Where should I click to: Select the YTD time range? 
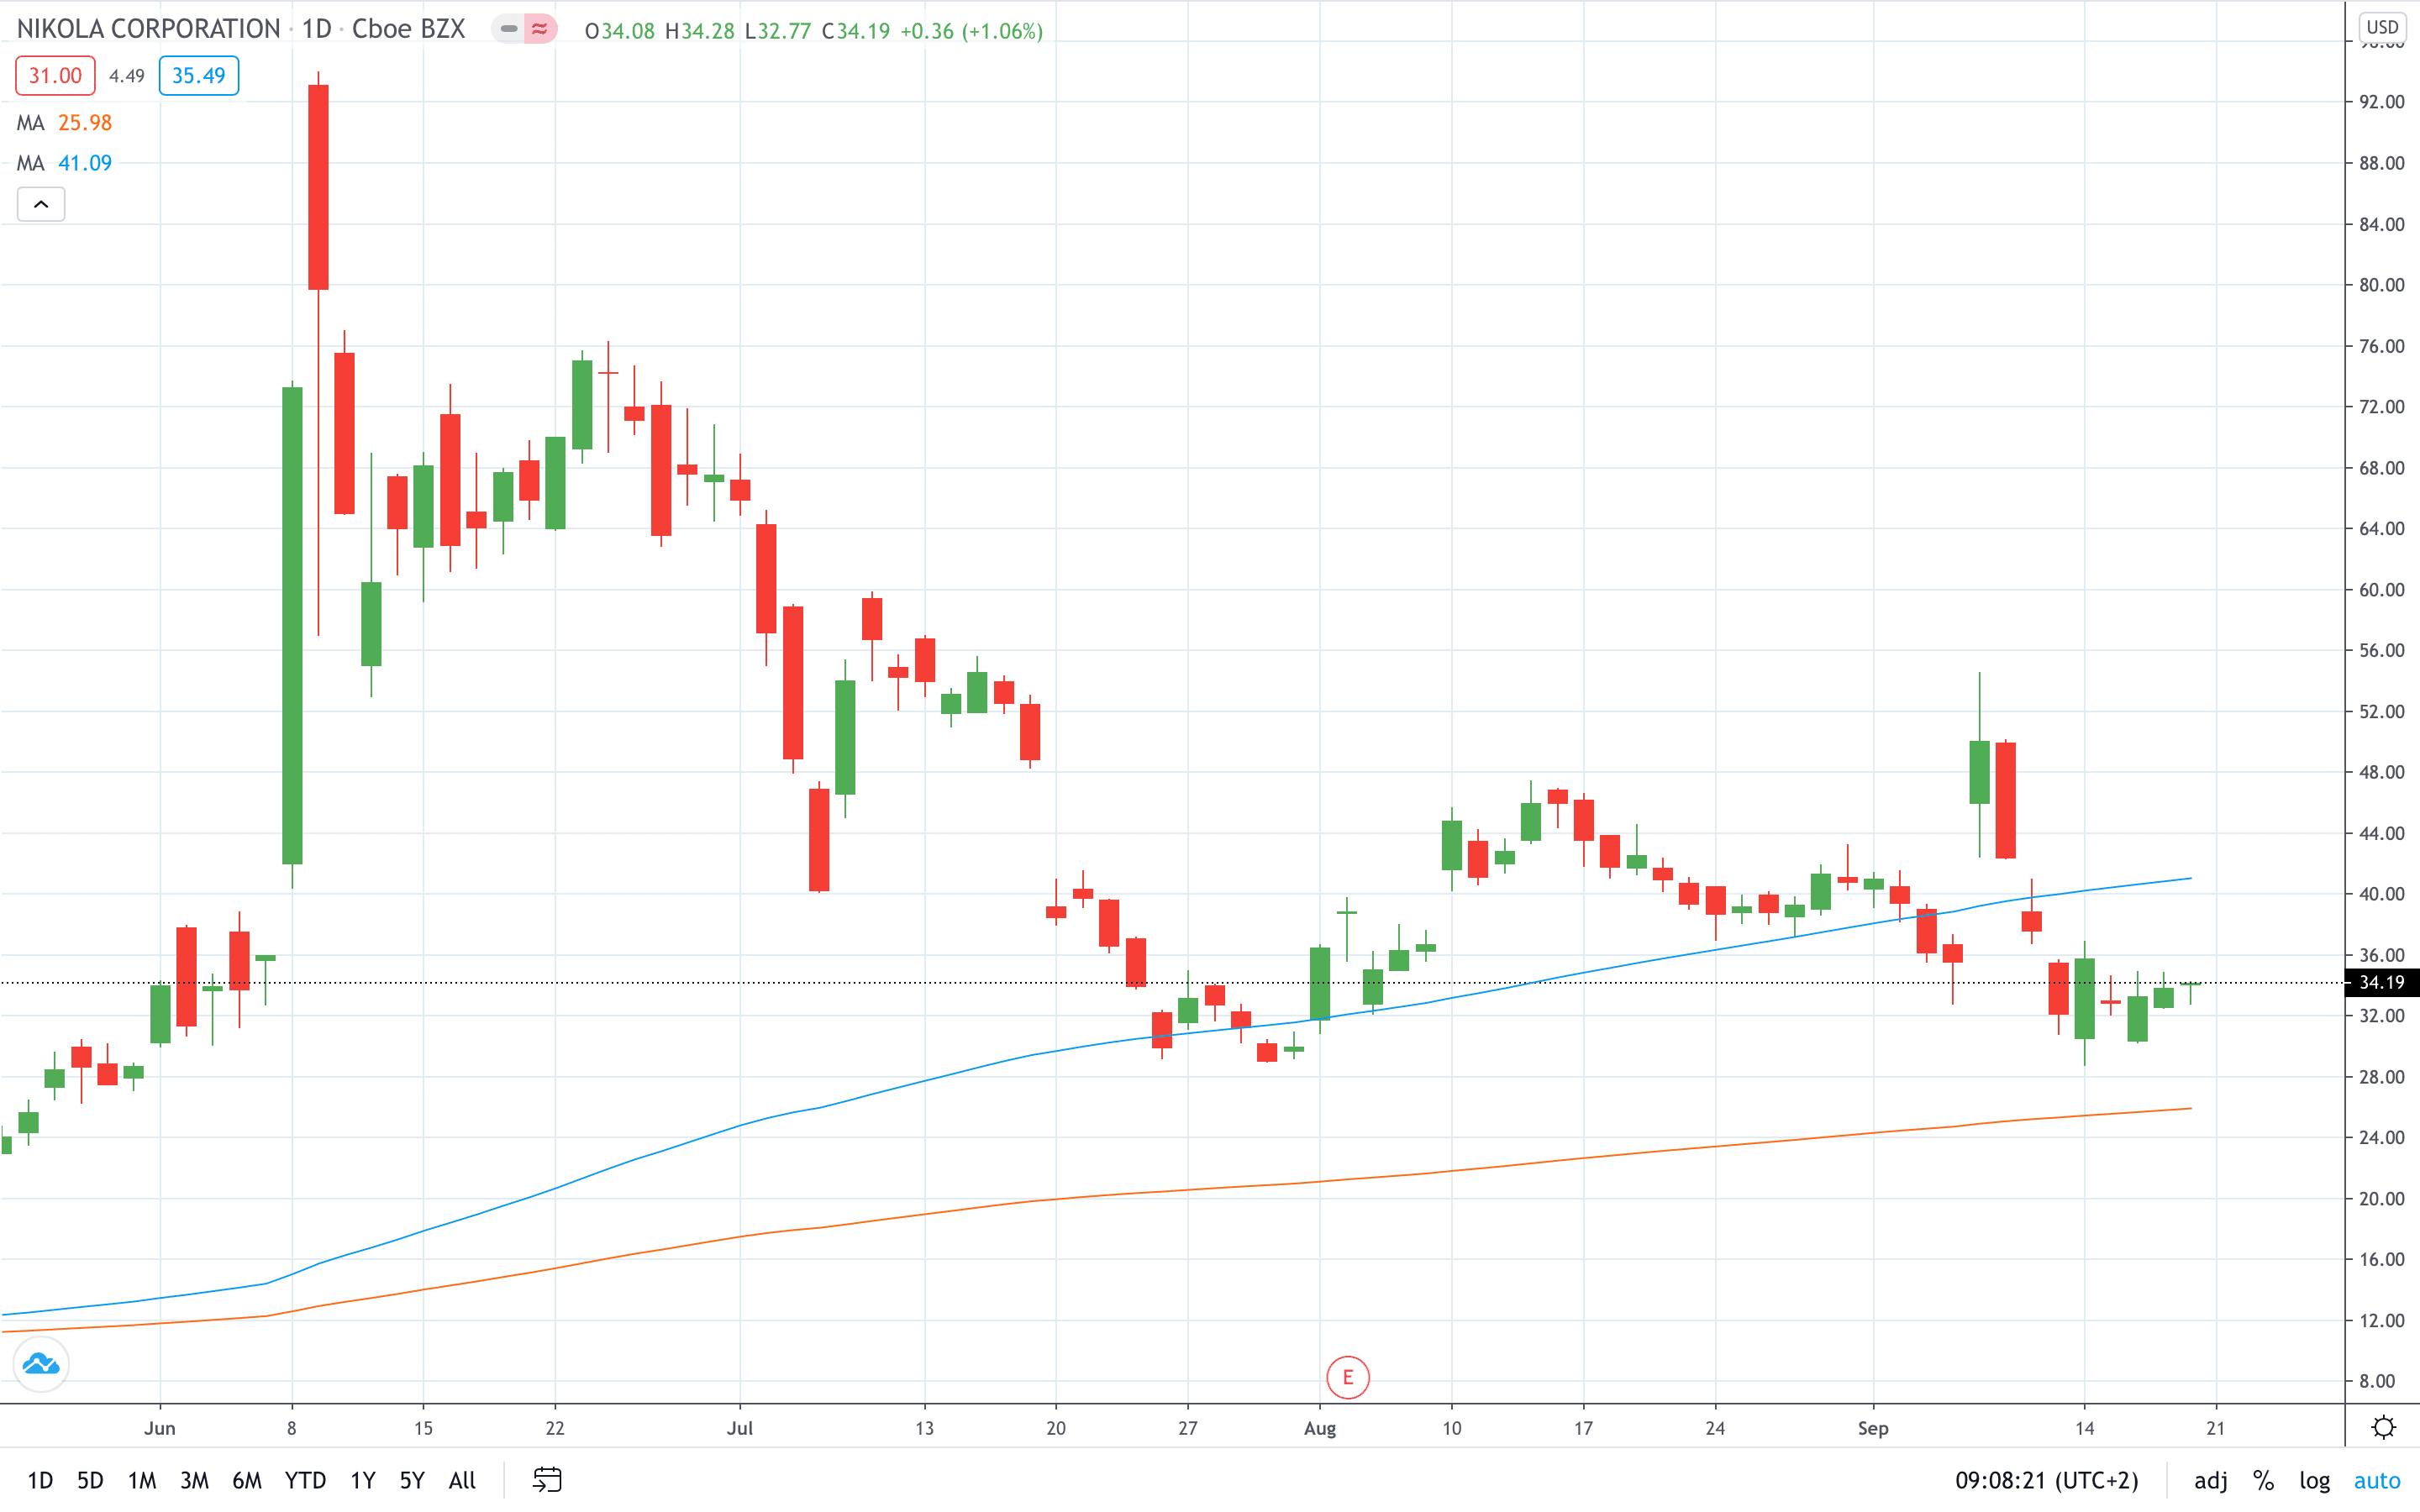pos(305,1480)
